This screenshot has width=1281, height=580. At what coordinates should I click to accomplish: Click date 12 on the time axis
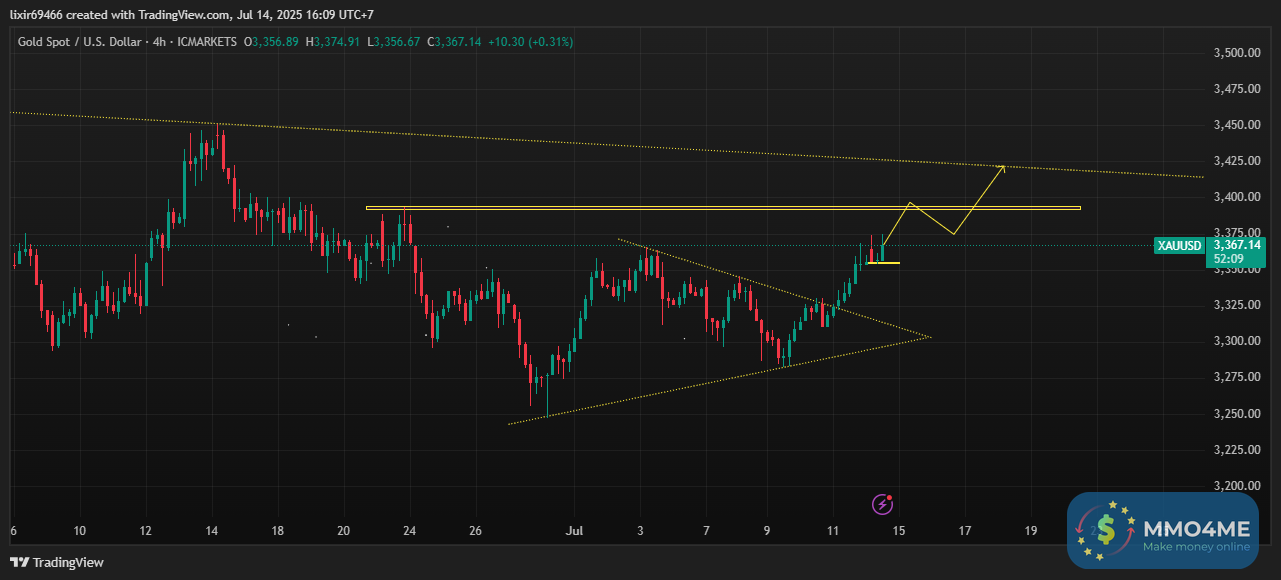tap(146, 530)
